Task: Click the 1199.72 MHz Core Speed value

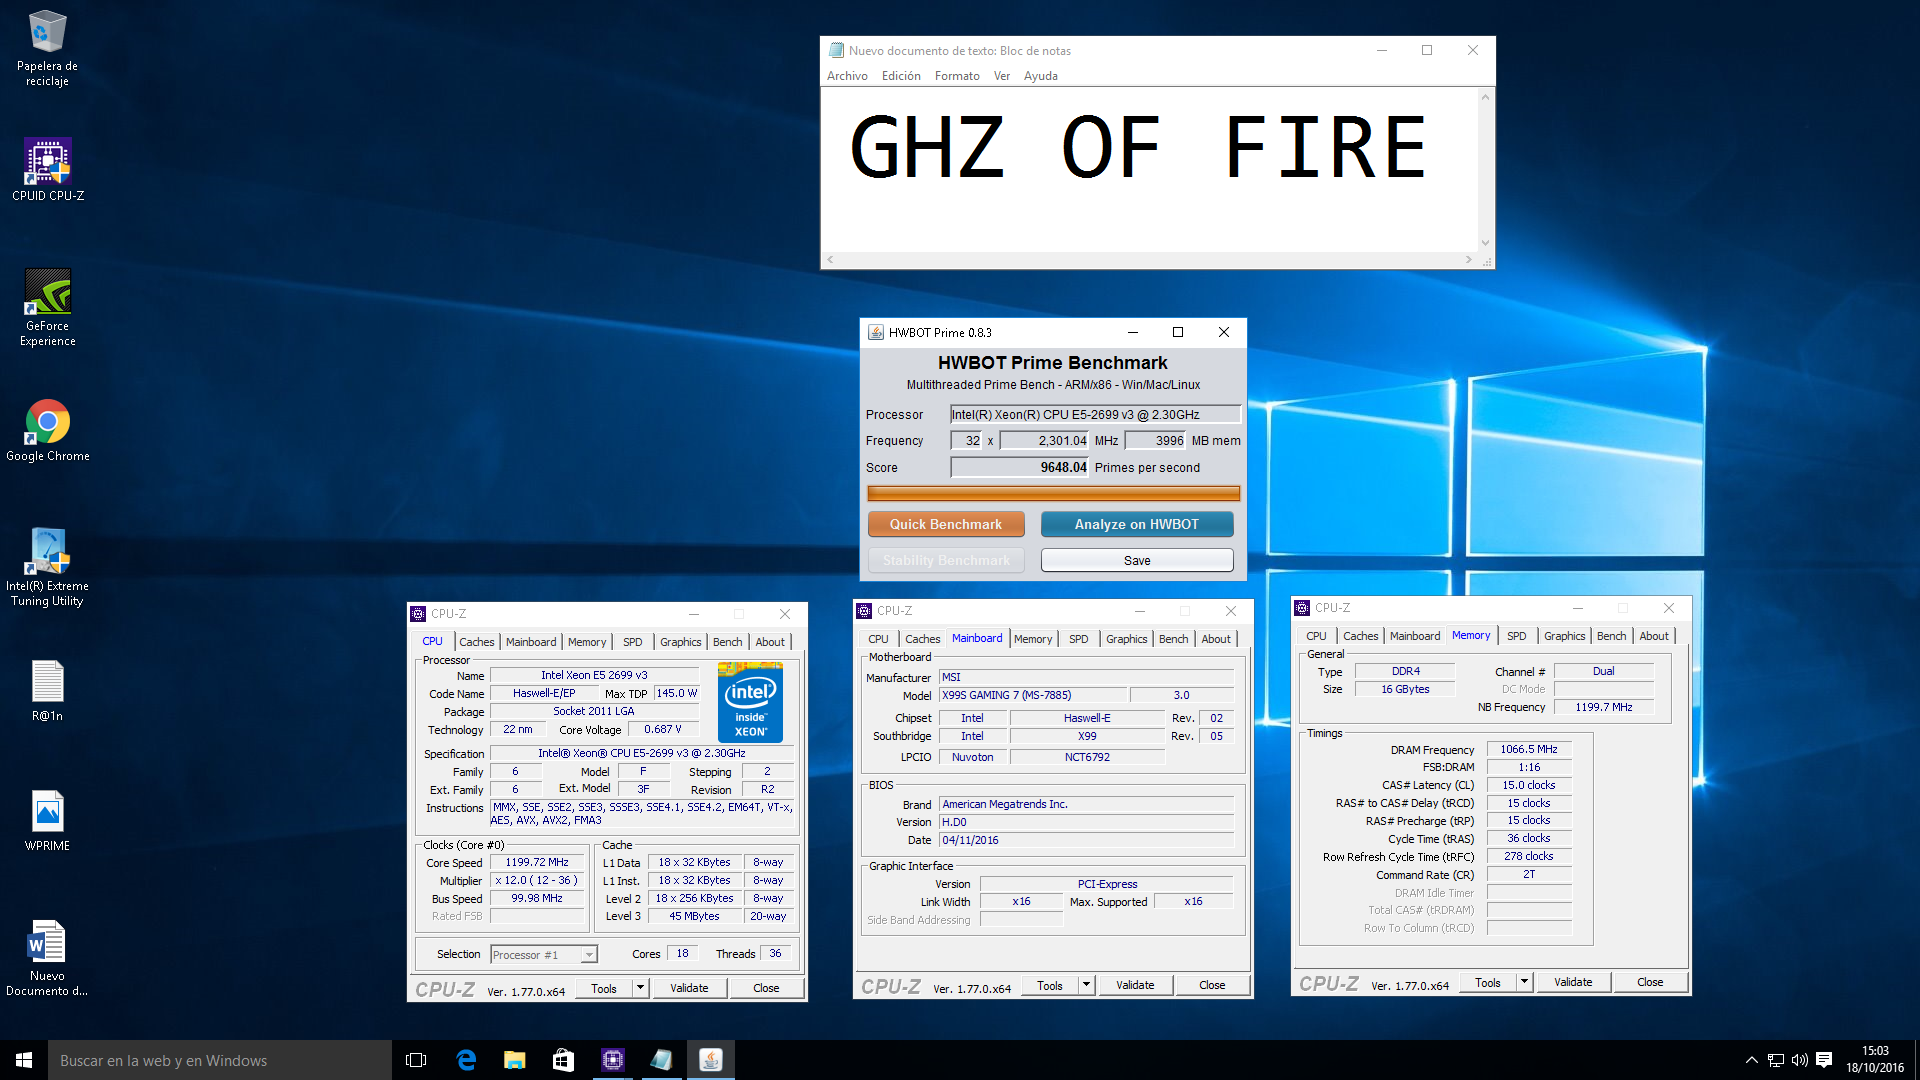Action: point(537,862)
